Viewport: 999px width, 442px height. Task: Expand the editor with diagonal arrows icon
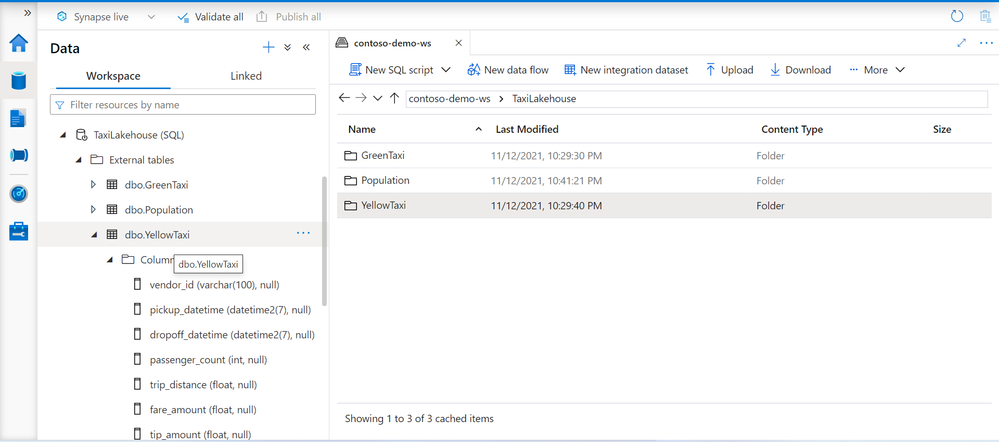[962, 43]
